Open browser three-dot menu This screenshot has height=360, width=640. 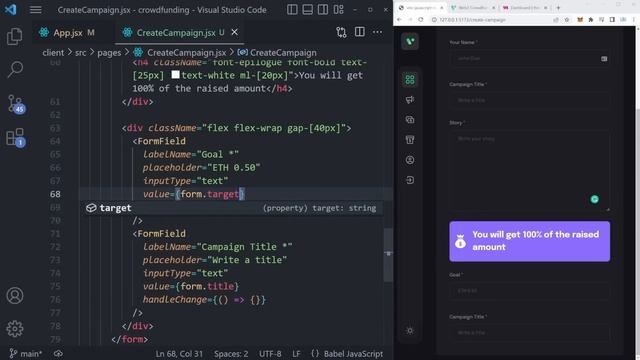(x=634, y=20)
